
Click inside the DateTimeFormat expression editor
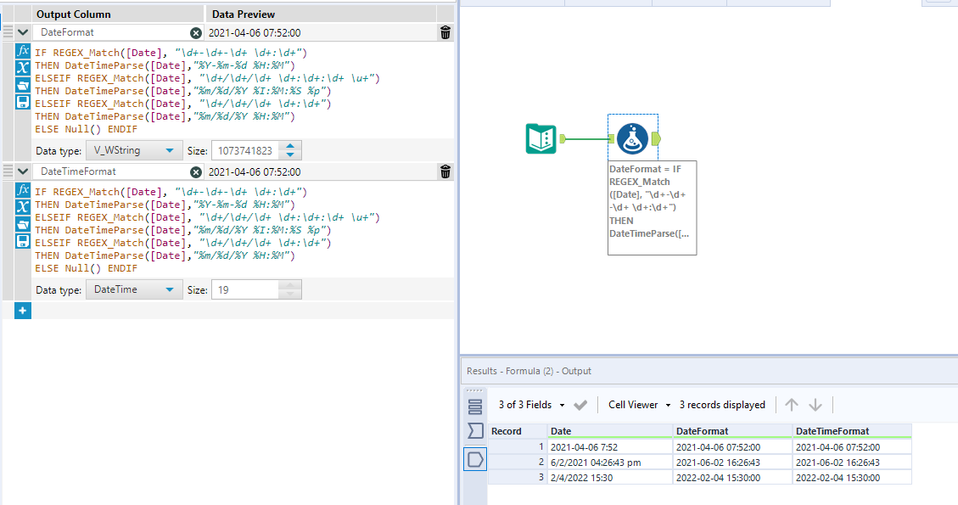pos(243,230)
